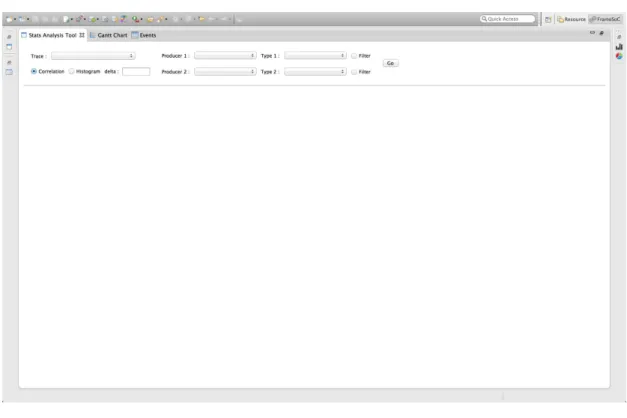Switch to the Resource perspective
Image resolution: width=627 pixels, height=418 pixels.
pyautogui.click(x=571, y=19)
